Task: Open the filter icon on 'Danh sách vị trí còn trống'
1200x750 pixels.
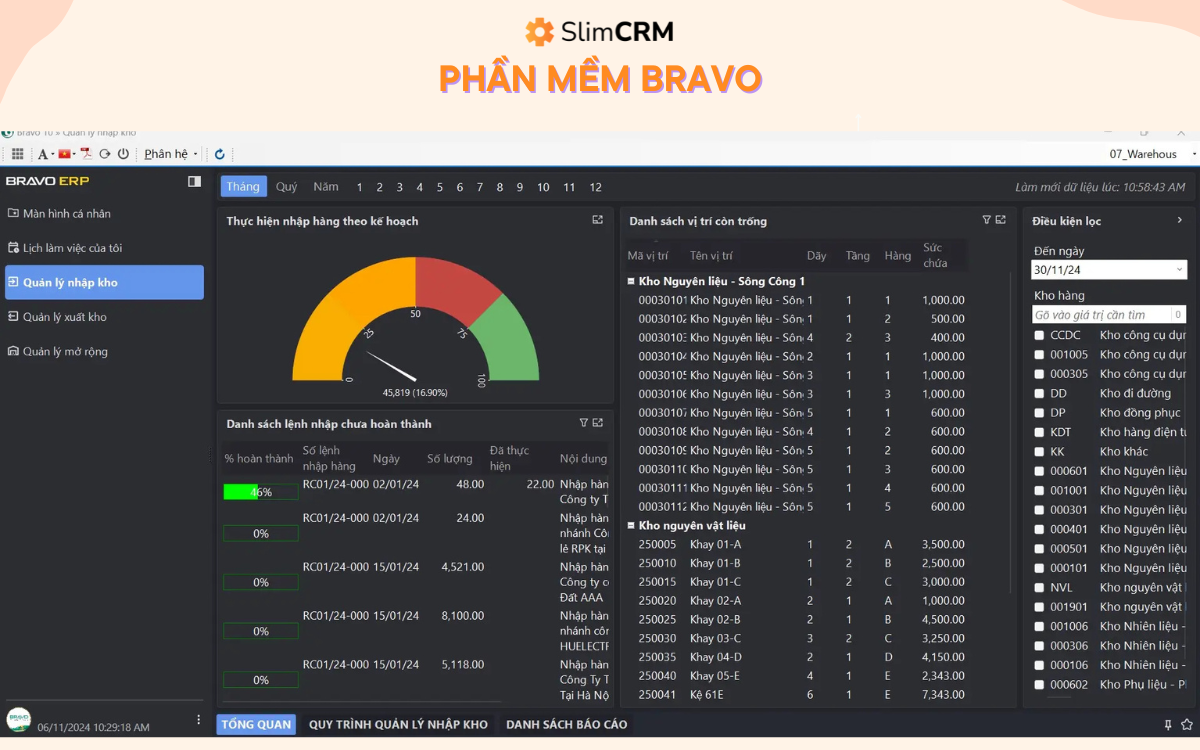Action: tap(985, 221)
